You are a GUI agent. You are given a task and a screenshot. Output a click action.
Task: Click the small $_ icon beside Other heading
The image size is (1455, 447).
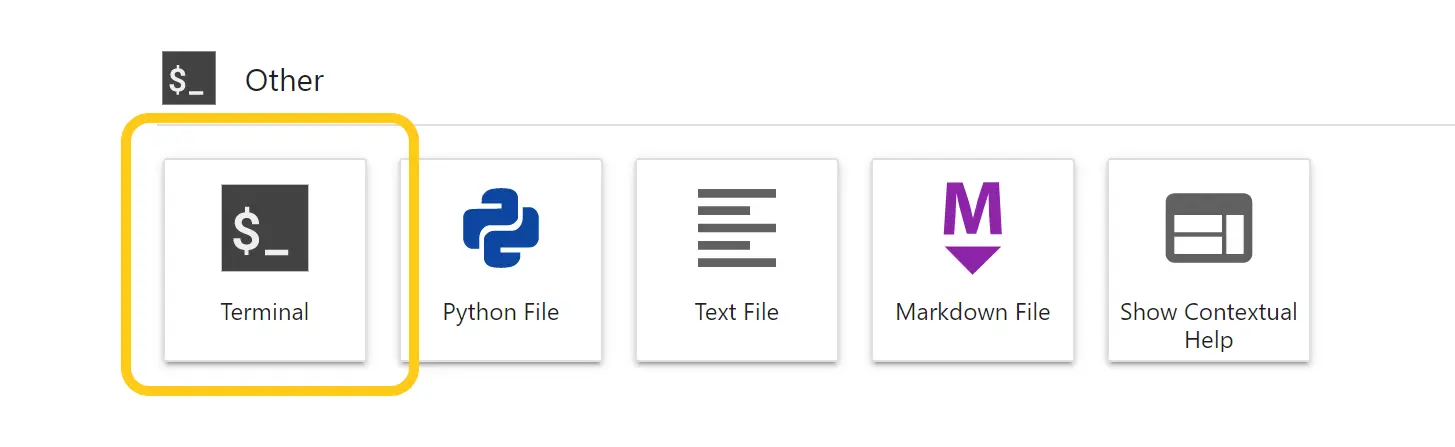coord(189,79)
